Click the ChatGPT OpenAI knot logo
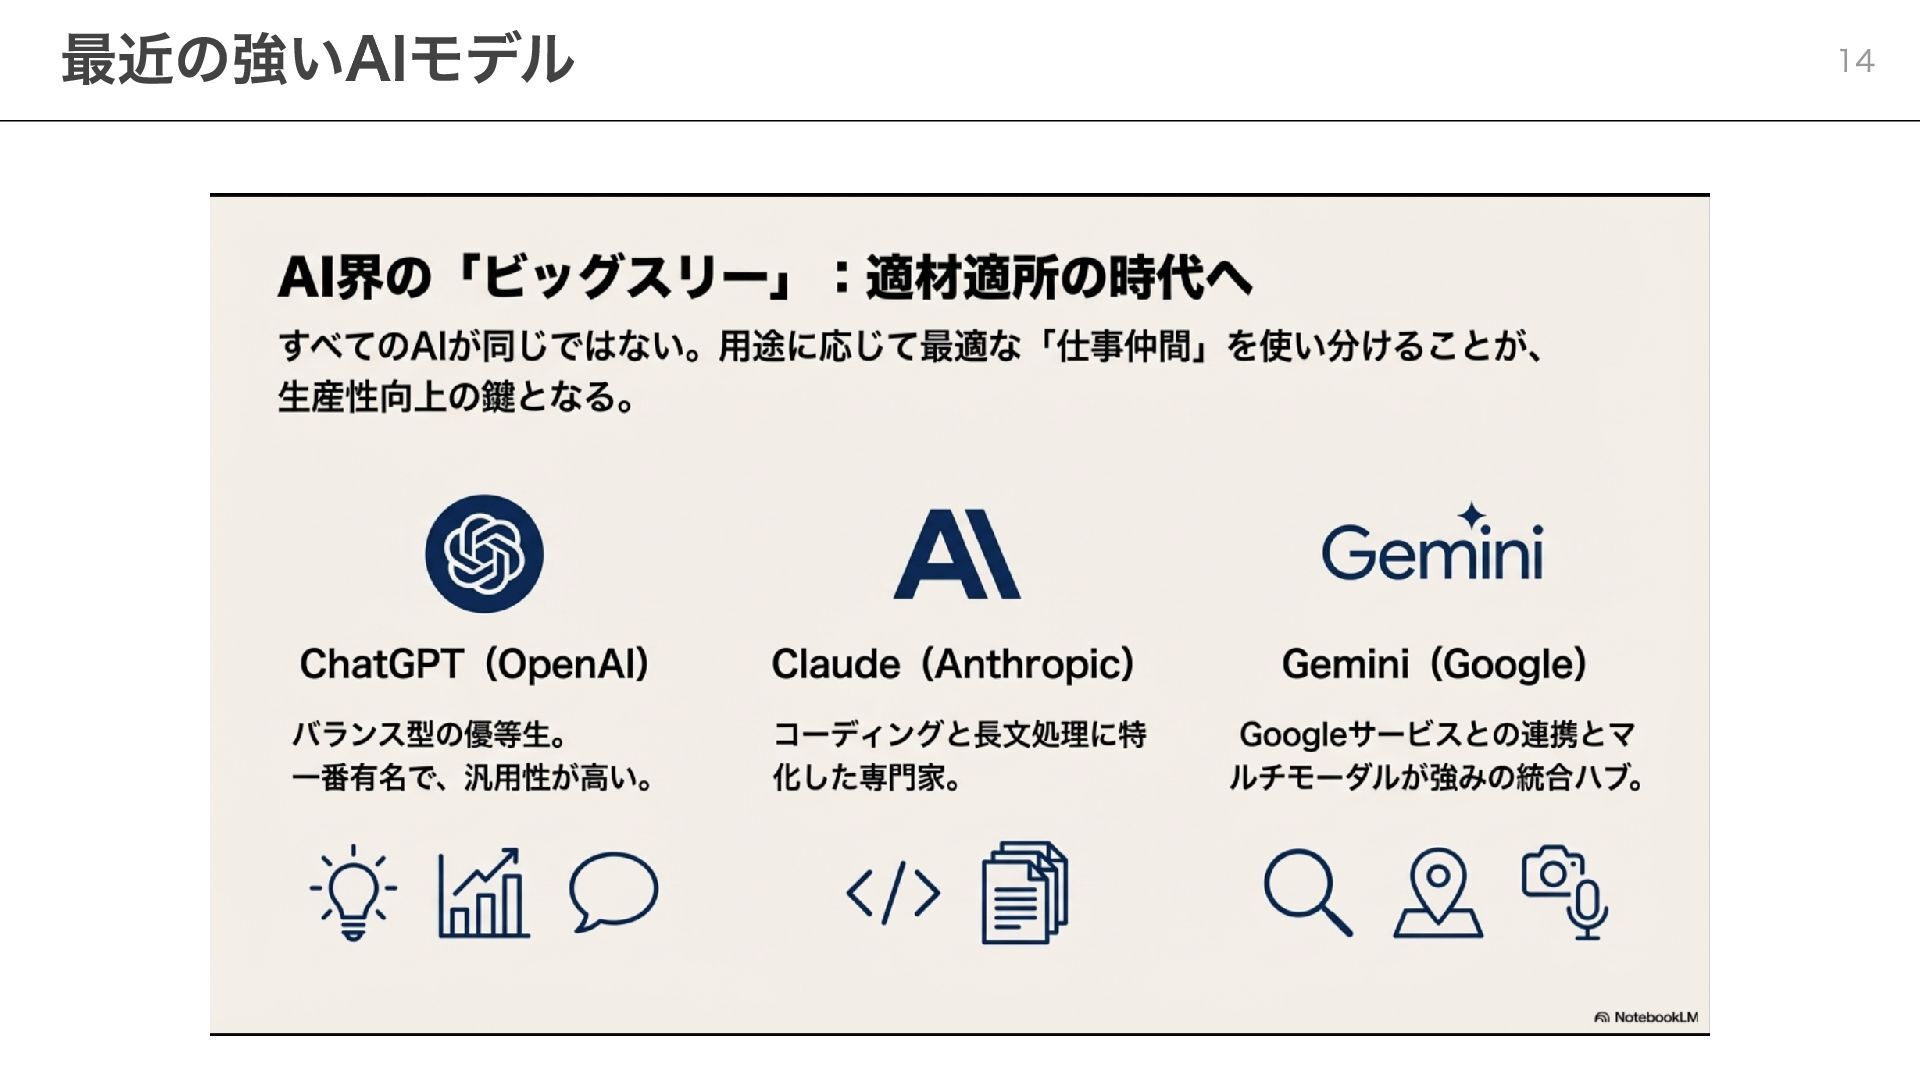 (x=484, y=553)
